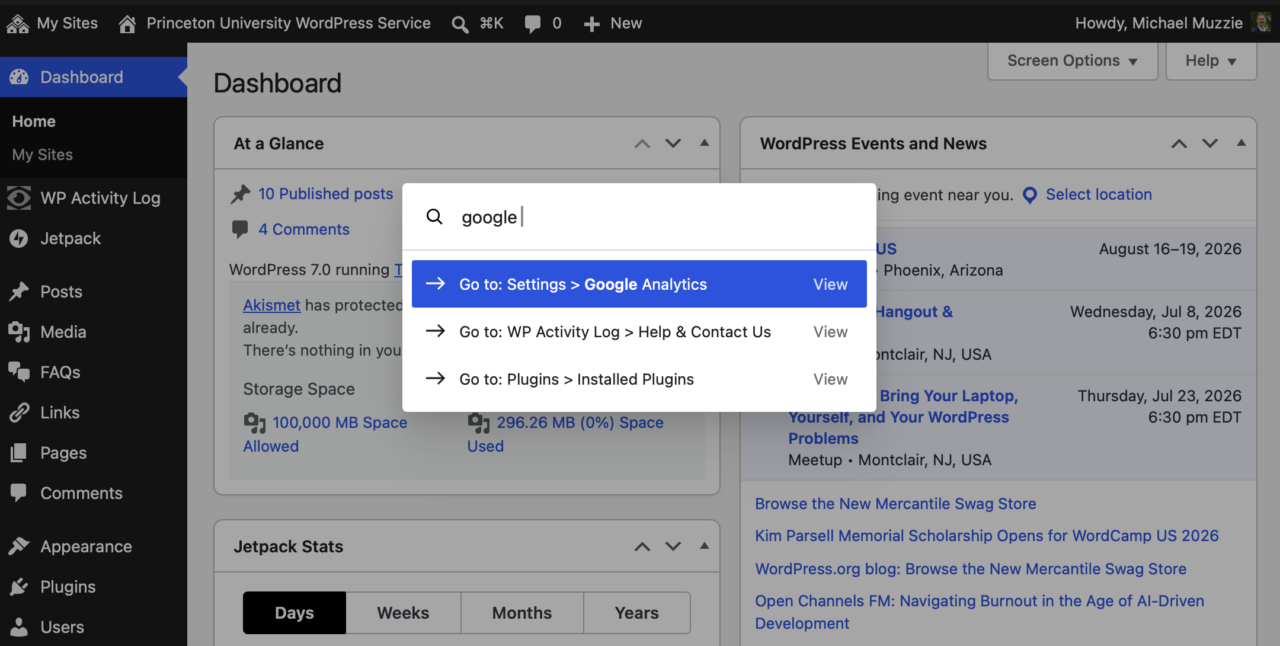
Task: Open the Home submenu item
Action: (x=34, y=121)
